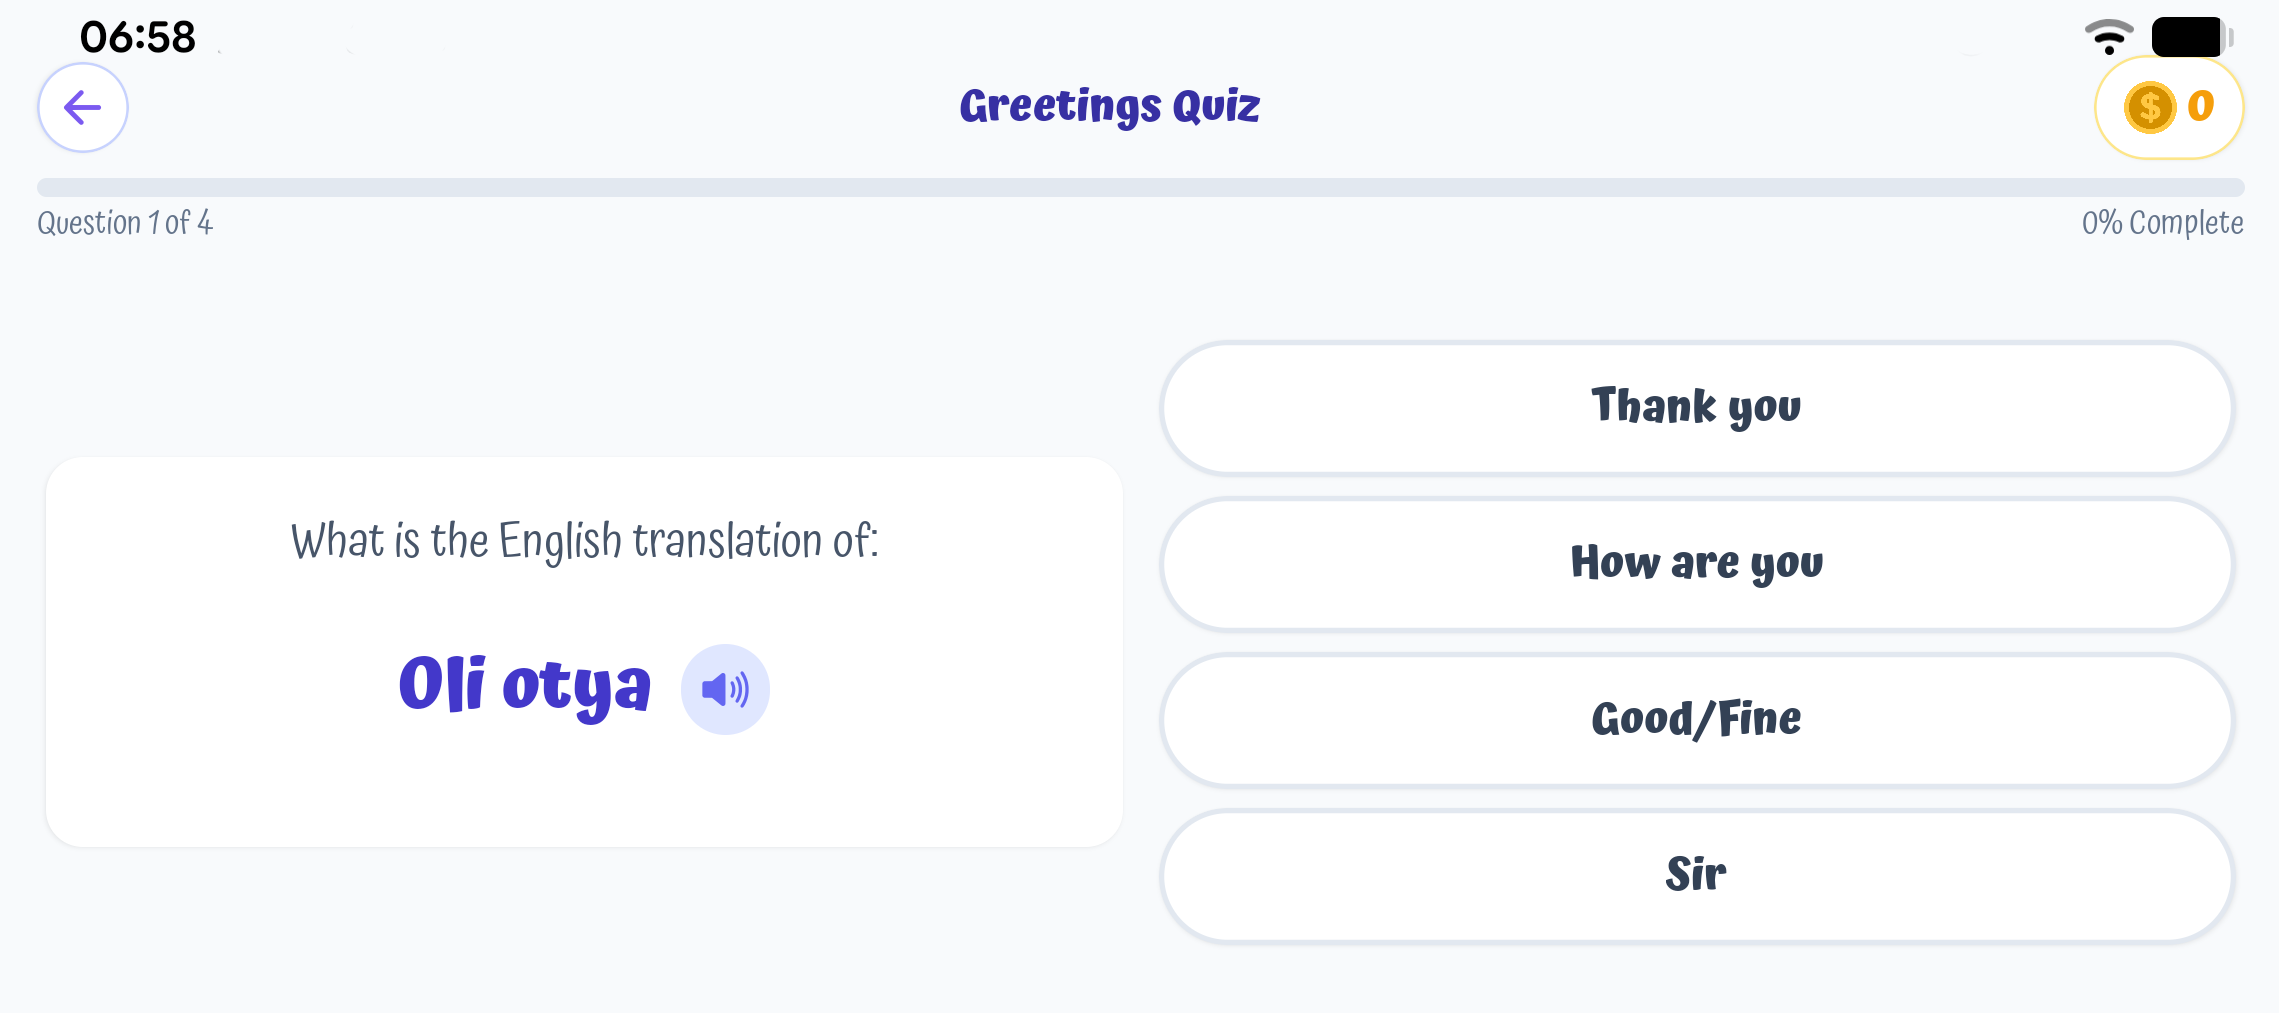Viewport: 2279px width, 1013px height.
Task: Tap the Wi-Fi indicator in the status bar
Action: [x=2110, y=34]
